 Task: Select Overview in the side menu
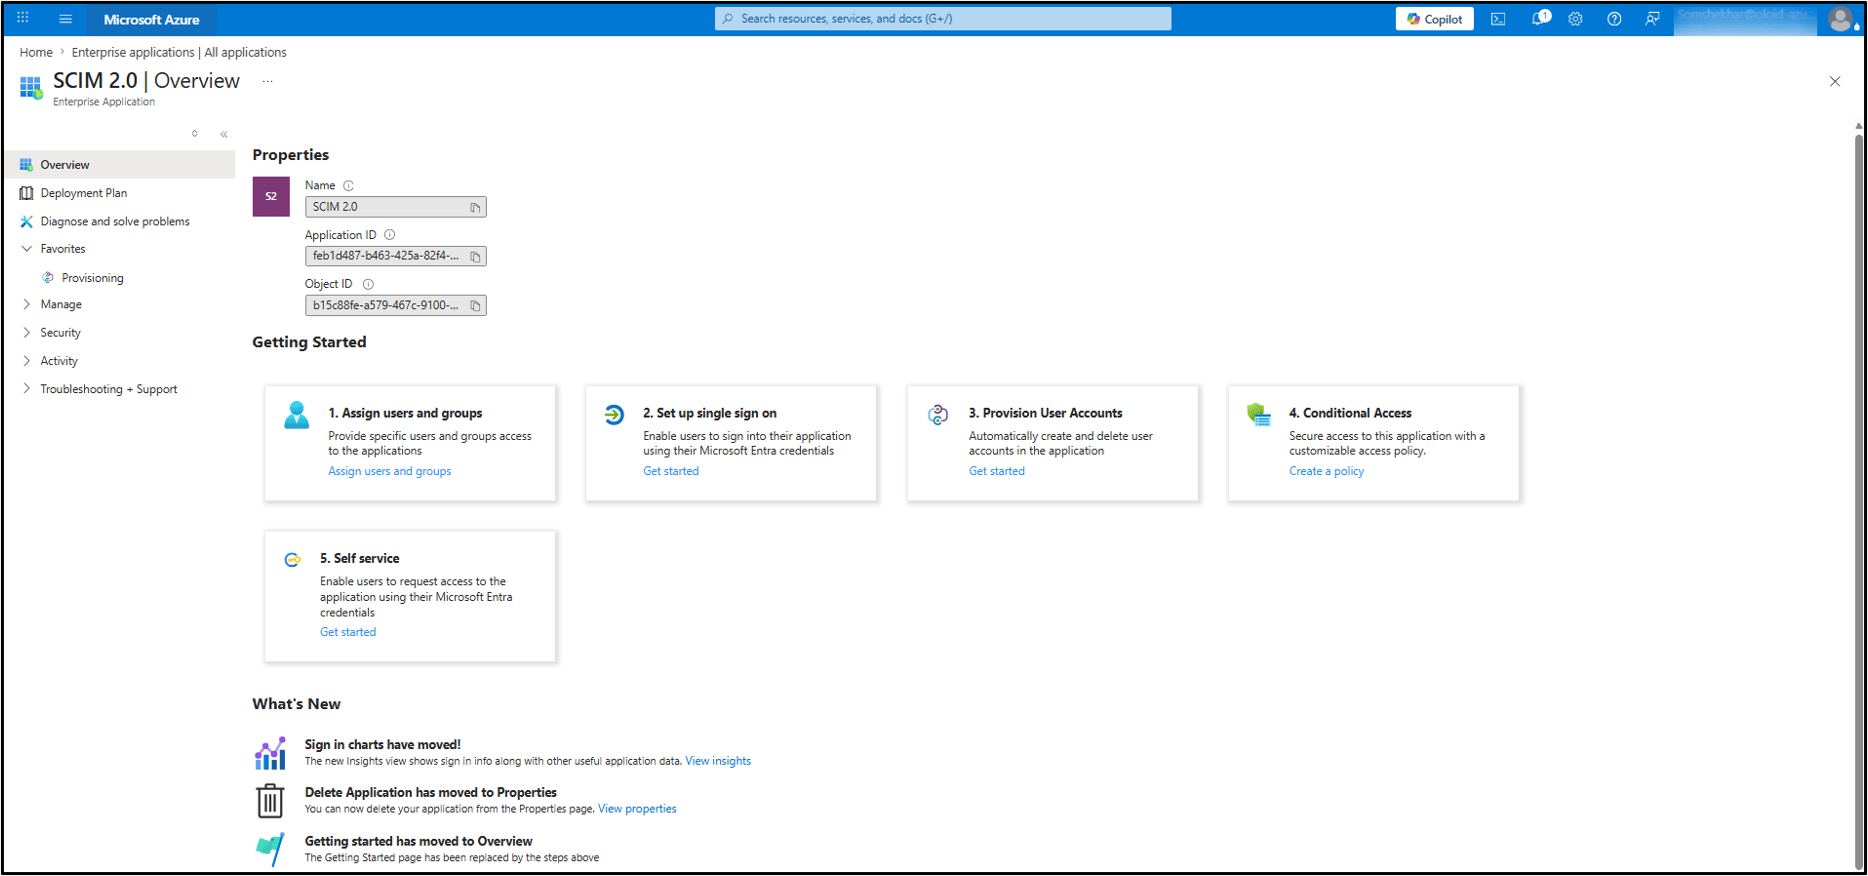pyautogui.click(x=120, y=165)
